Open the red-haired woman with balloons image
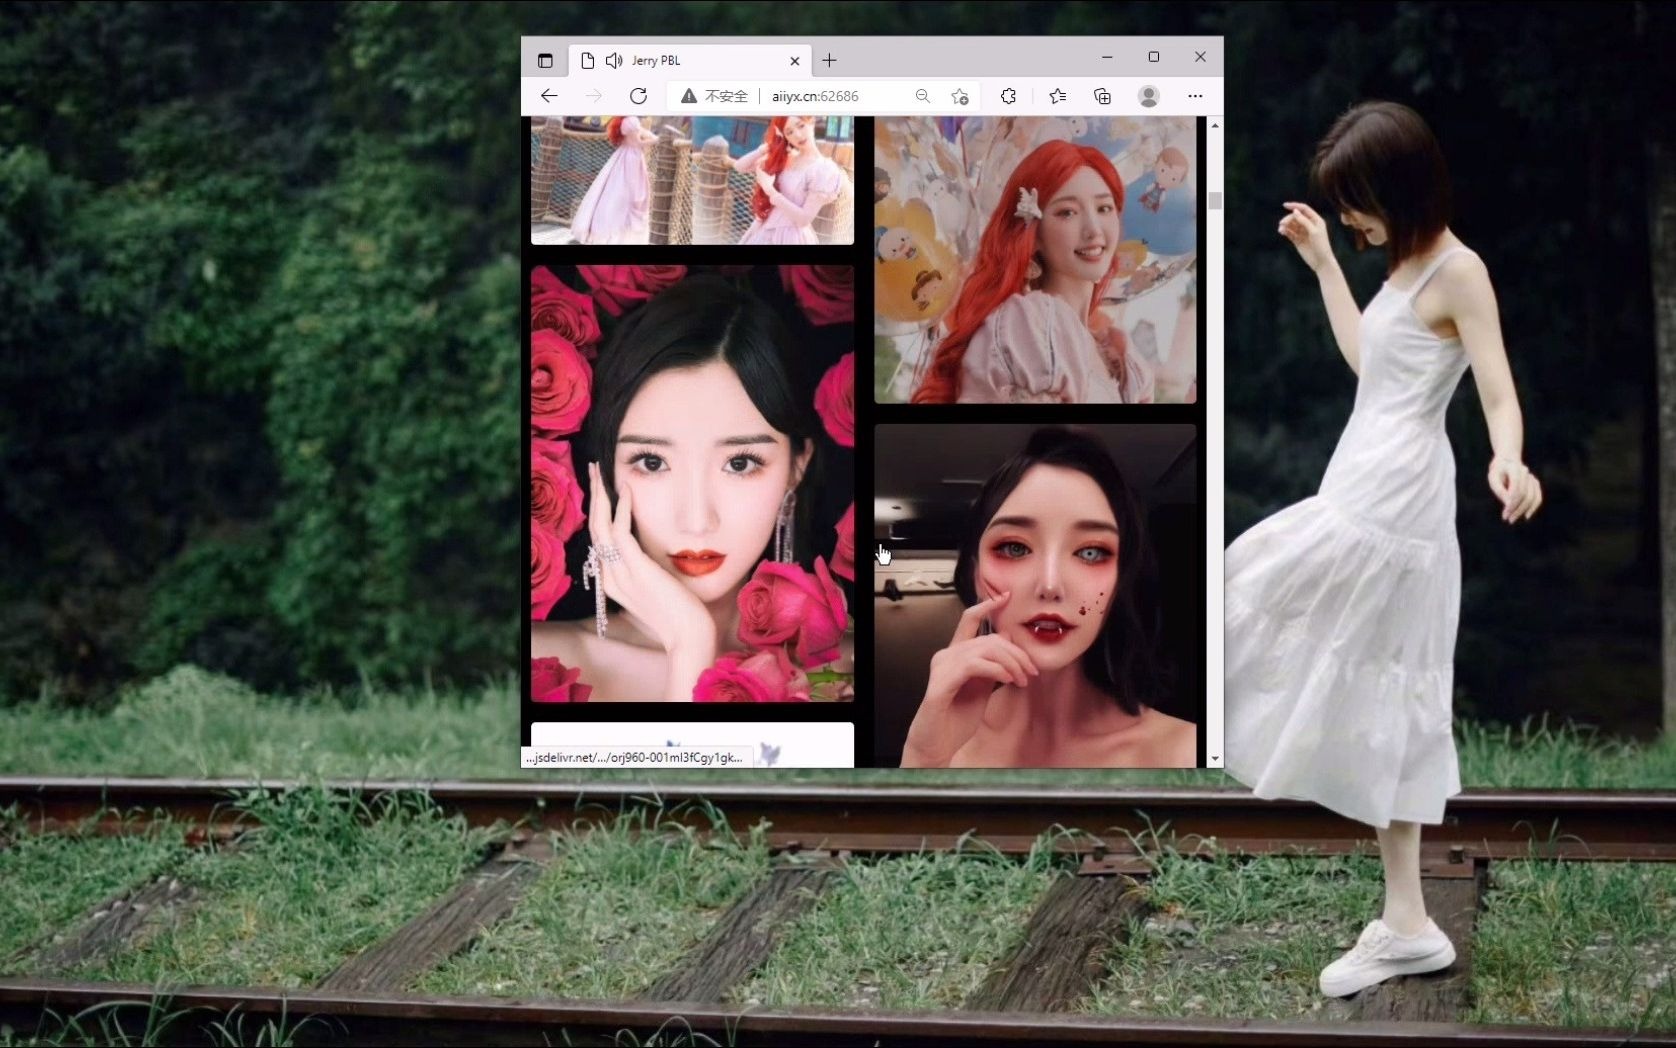This screenshot has height=1048, width=1676. pos(1035,260)
